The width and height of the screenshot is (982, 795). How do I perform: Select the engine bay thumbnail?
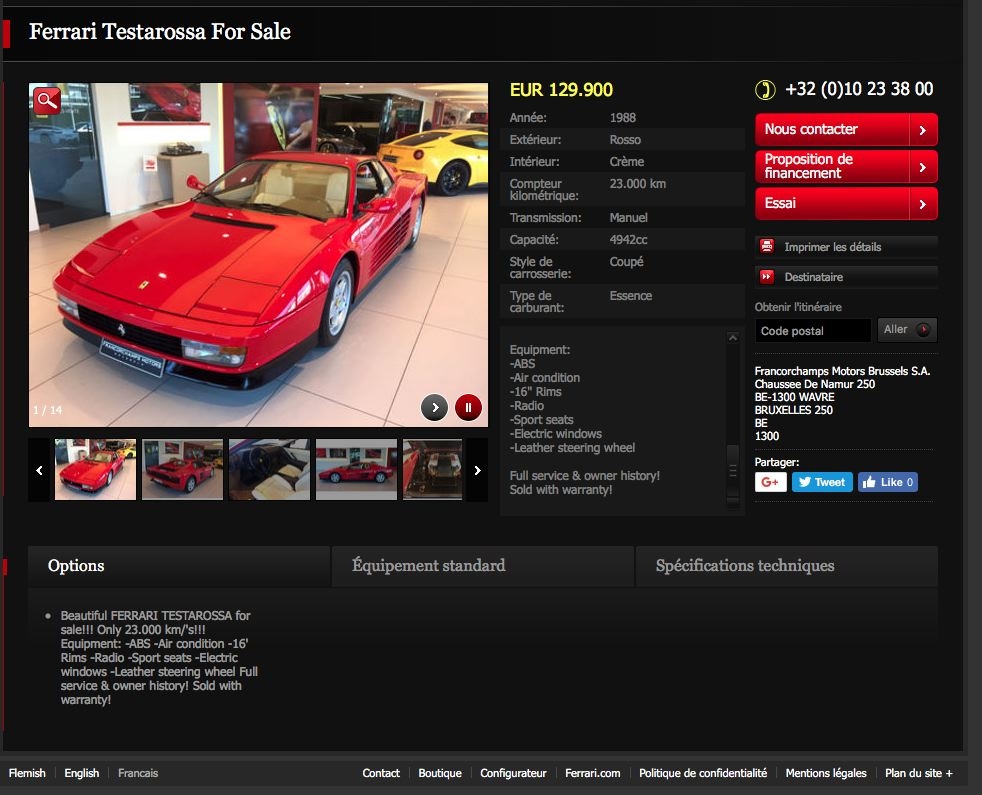433,469
